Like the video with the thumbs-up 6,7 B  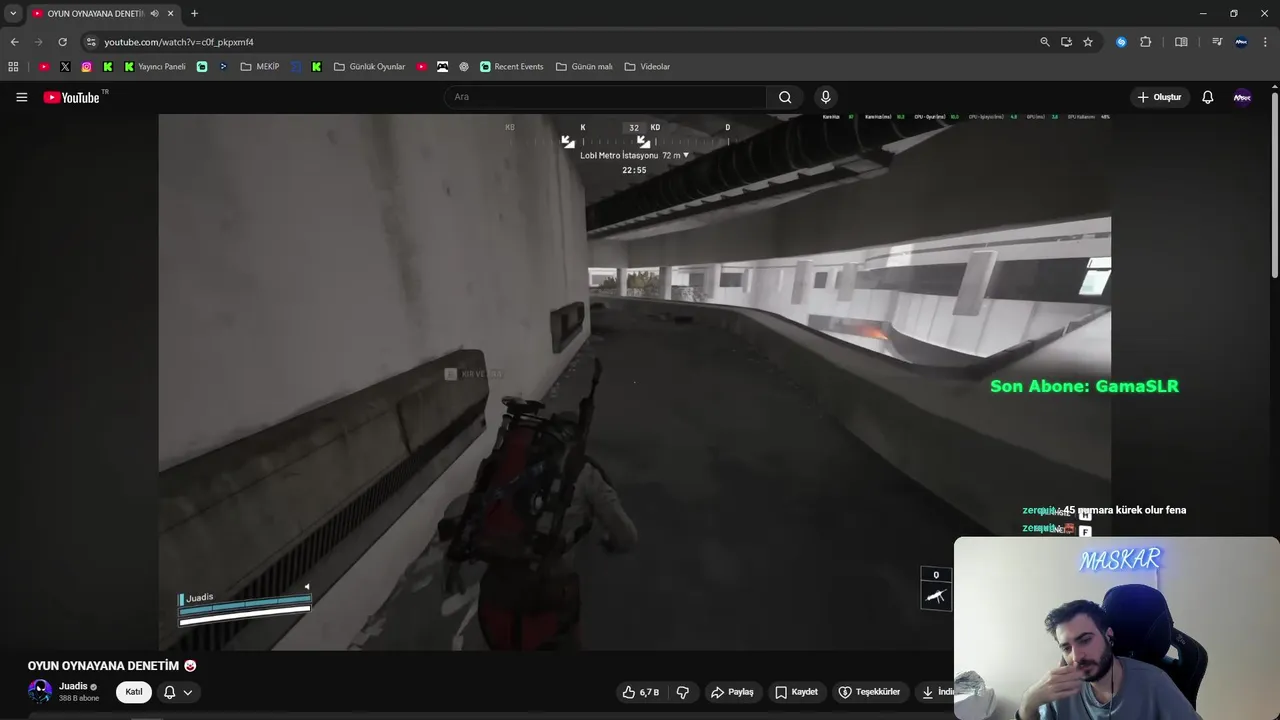(641, 692)
